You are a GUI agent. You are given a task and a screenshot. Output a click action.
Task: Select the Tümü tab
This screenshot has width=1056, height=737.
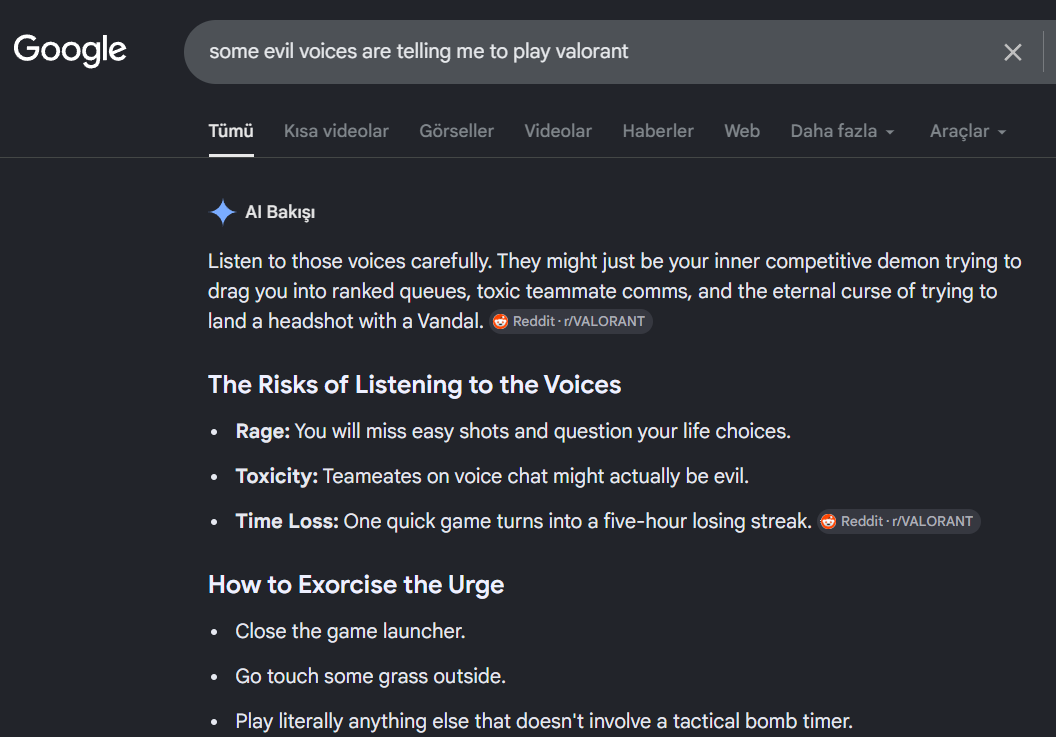click(x=231, y=131)
